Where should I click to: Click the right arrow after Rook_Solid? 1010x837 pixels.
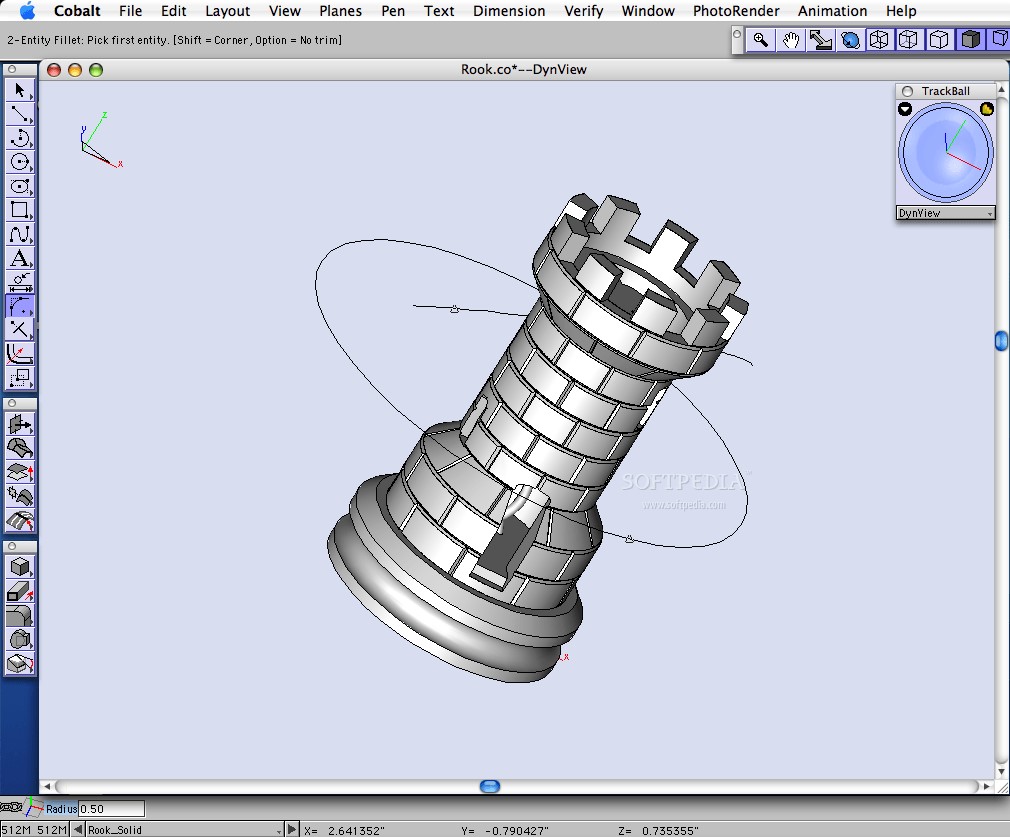click(292, 829)
